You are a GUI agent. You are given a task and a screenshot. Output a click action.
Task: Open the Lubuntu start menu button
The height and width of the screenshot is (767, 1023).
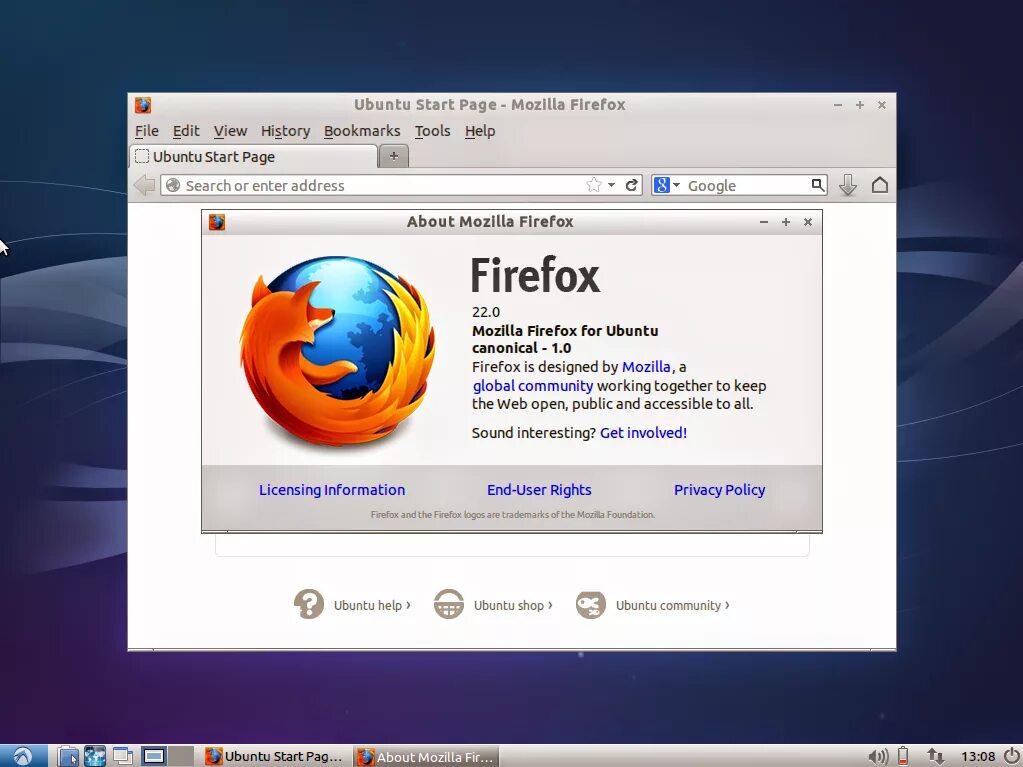click(23, 756)
